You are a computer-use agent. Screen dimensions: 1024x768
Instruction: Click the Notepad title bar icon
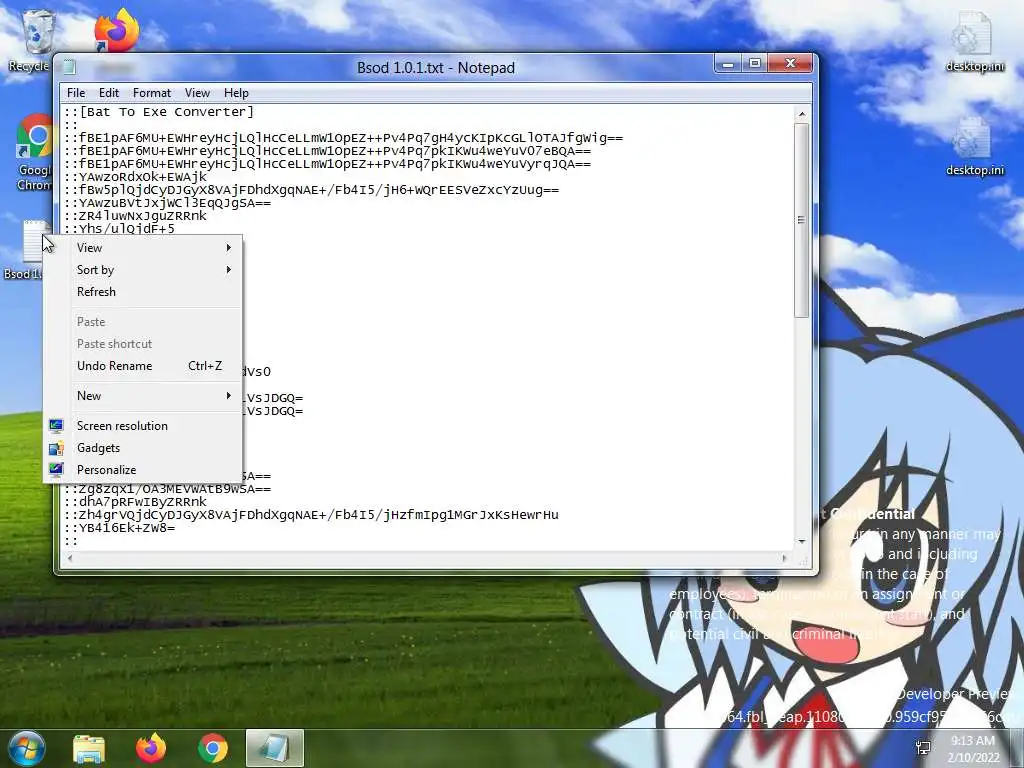[x=69, y=67]
